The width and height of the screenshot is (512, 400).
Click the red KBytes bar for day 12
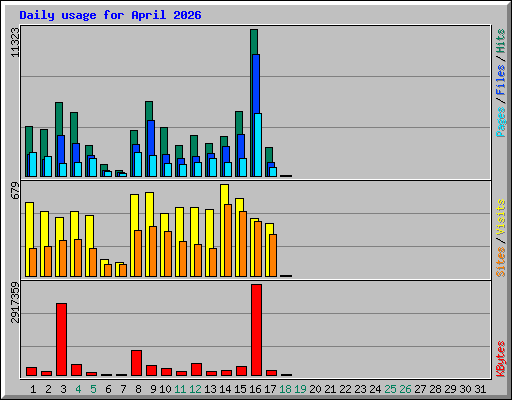tap(196, 369)
